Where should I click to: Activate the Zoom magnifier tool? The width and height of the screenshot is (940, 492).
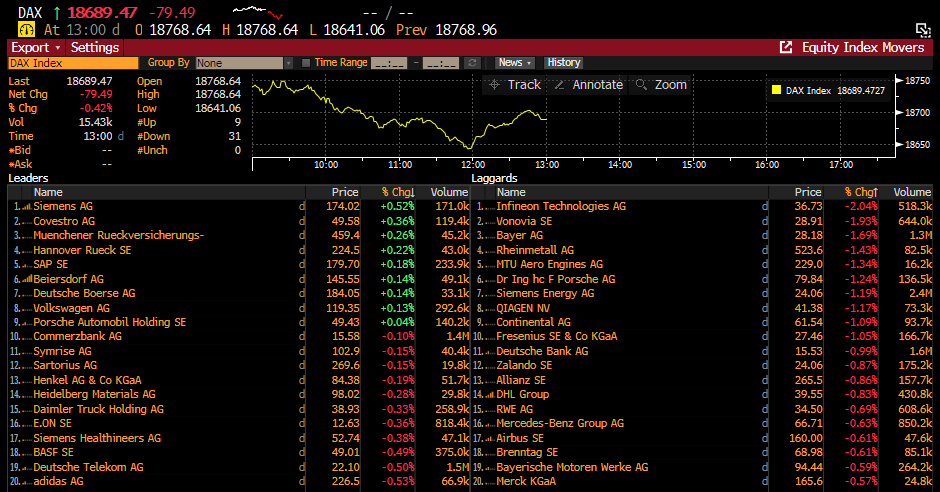click(x=661, y=85)
